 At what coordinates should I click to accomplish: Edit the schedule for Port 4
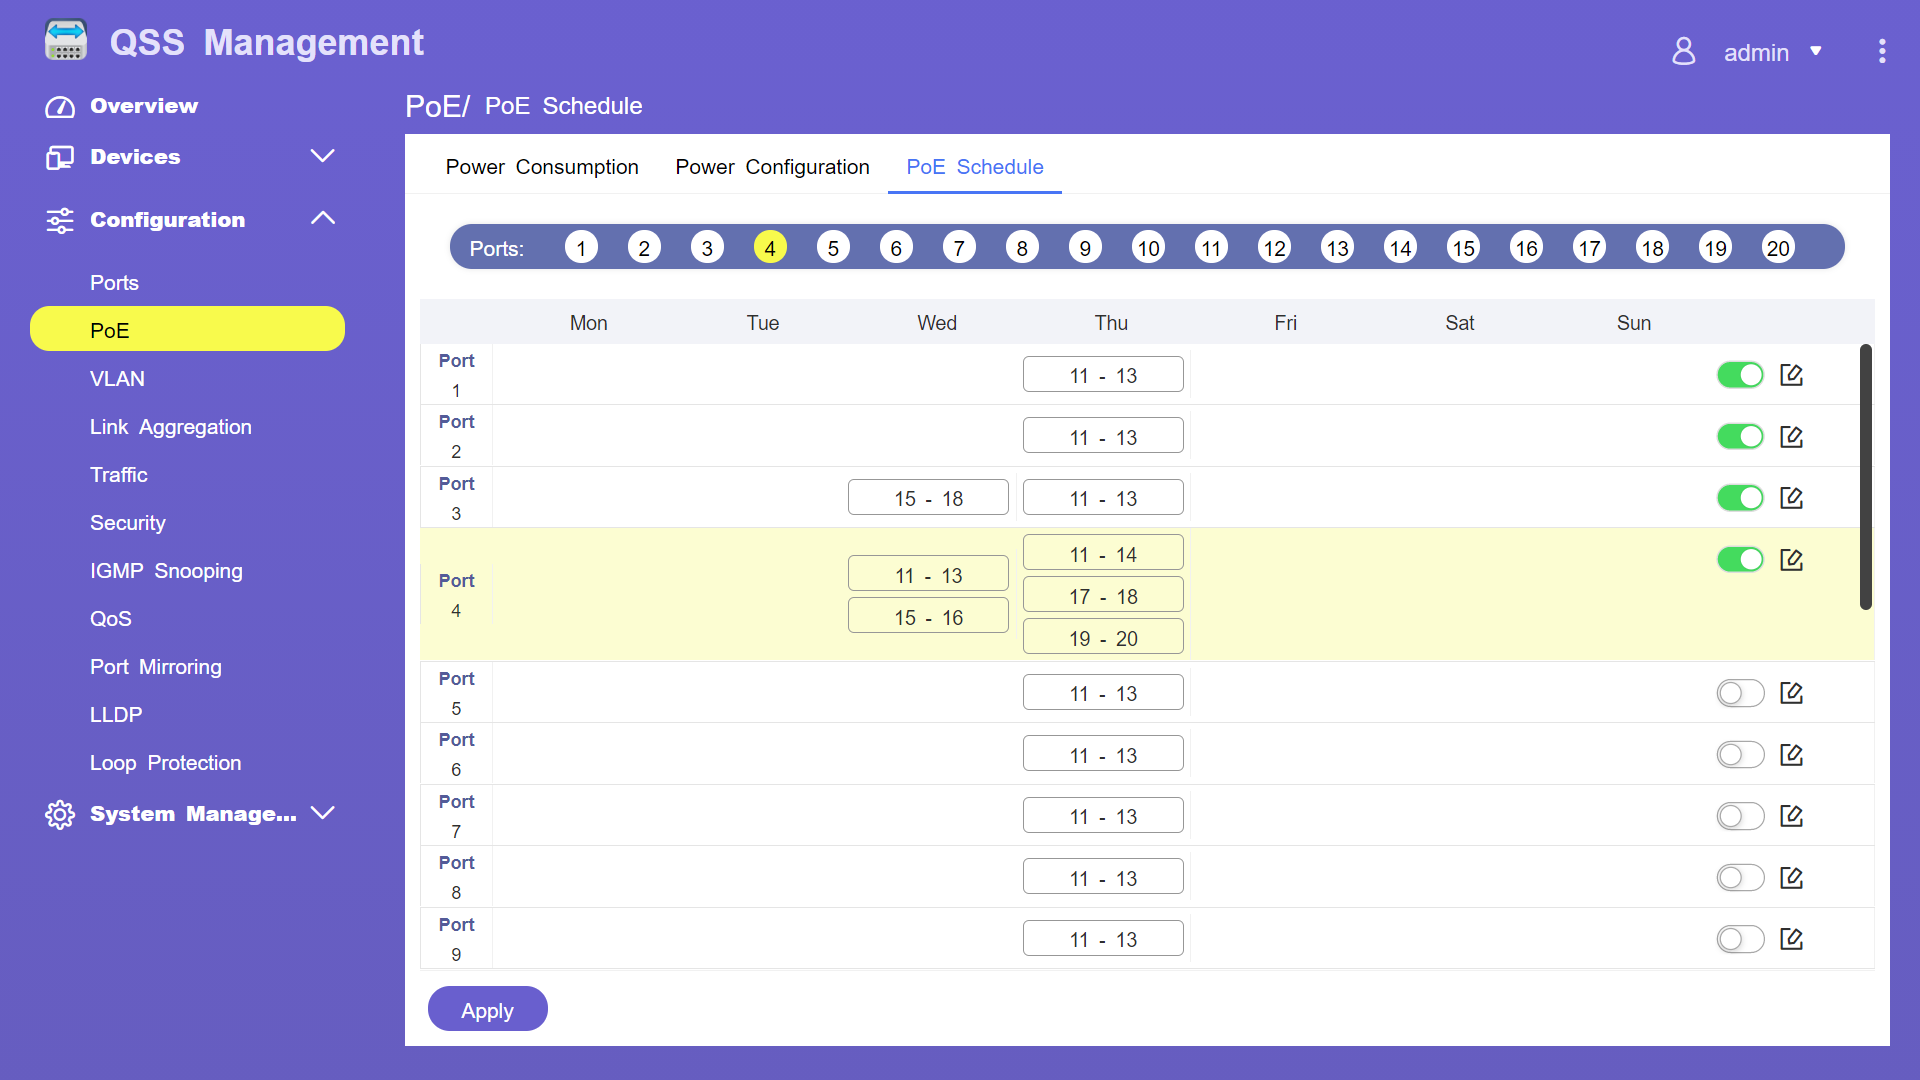coord(1791,560)
